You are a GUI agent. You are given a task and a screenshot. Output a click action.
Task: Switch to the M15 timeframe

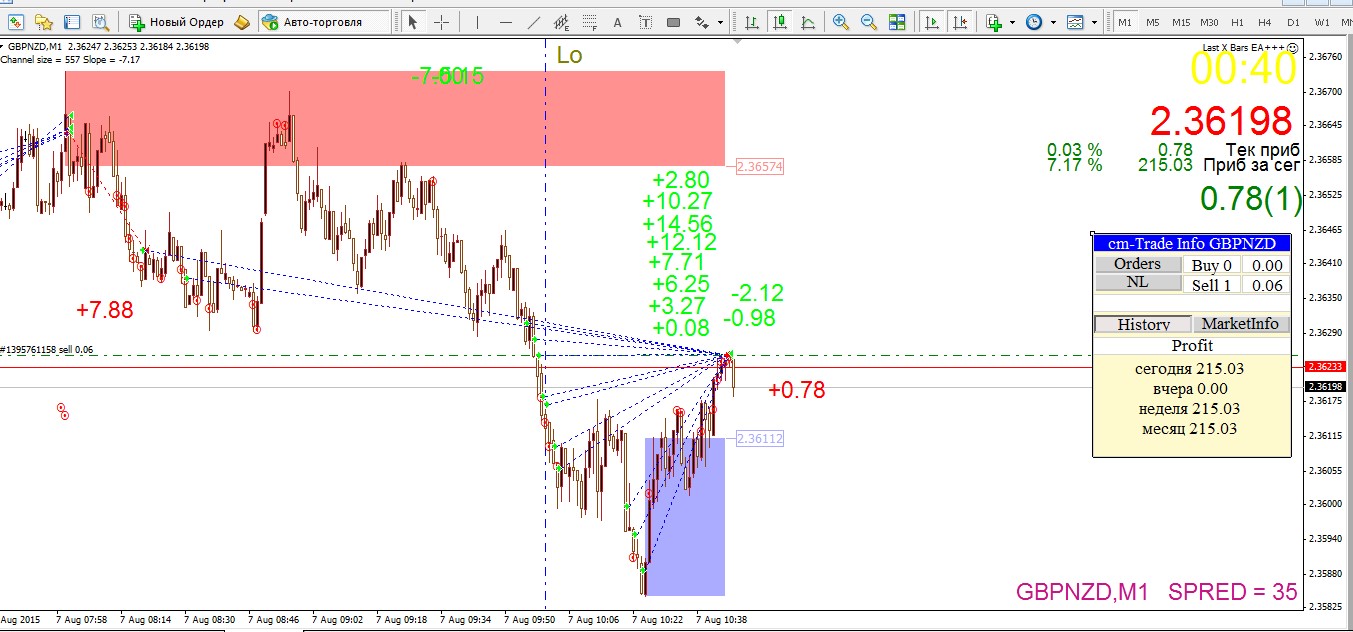(x=1181, y=21)
